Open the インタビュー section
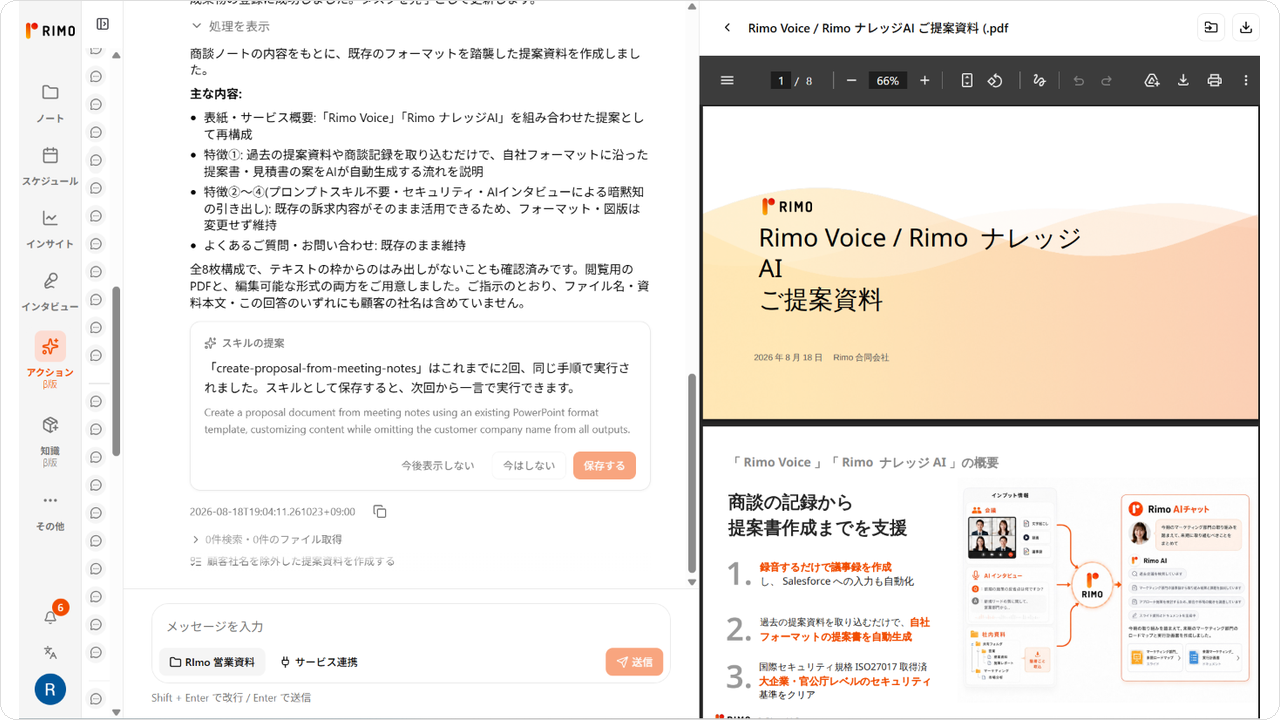1280x720 pixels. click(50, 292)
